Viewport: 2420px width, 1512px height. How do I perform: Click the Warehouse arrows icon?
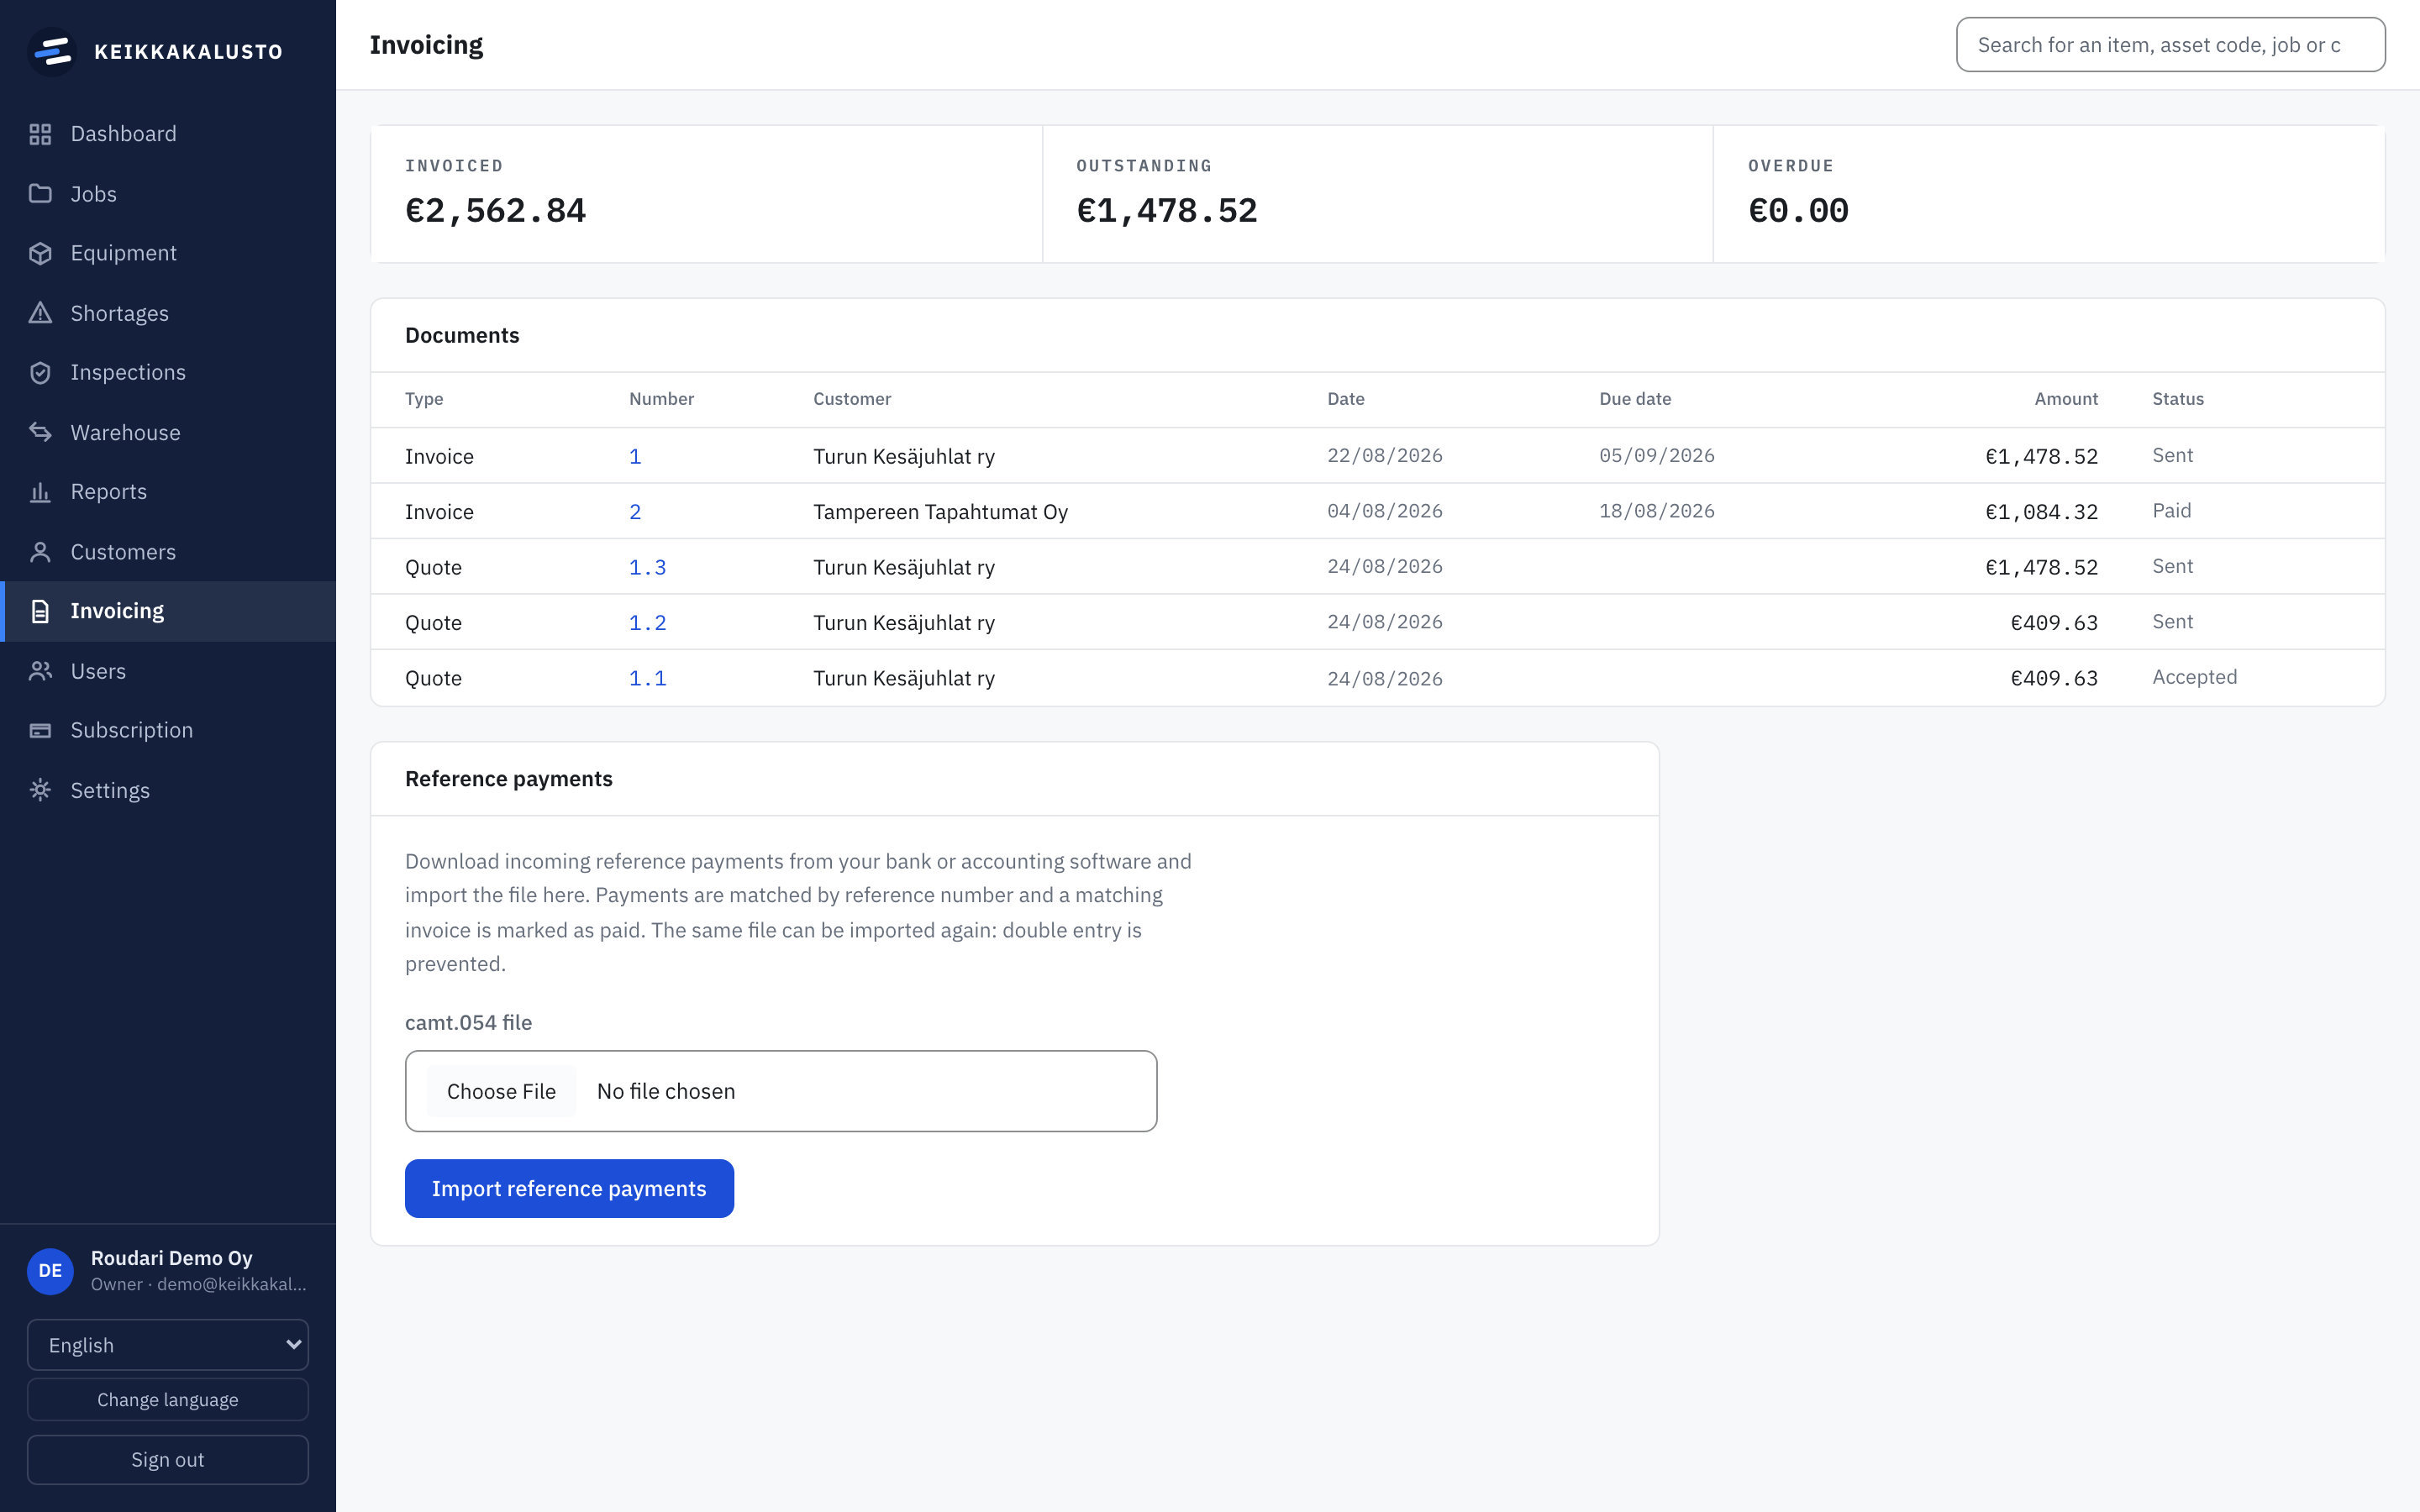(x=40, y=432)
